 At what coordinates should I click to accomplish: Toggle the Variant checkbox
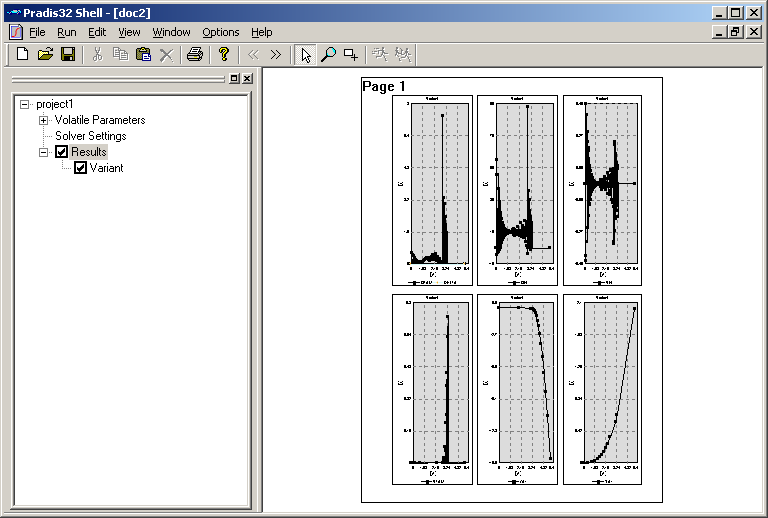pos(81,168)
